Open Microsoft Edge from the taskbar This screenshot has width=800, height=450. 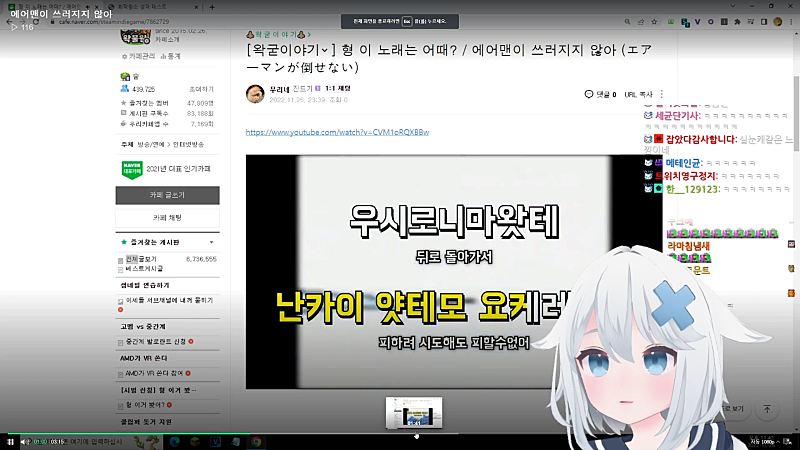pos(174,442)
